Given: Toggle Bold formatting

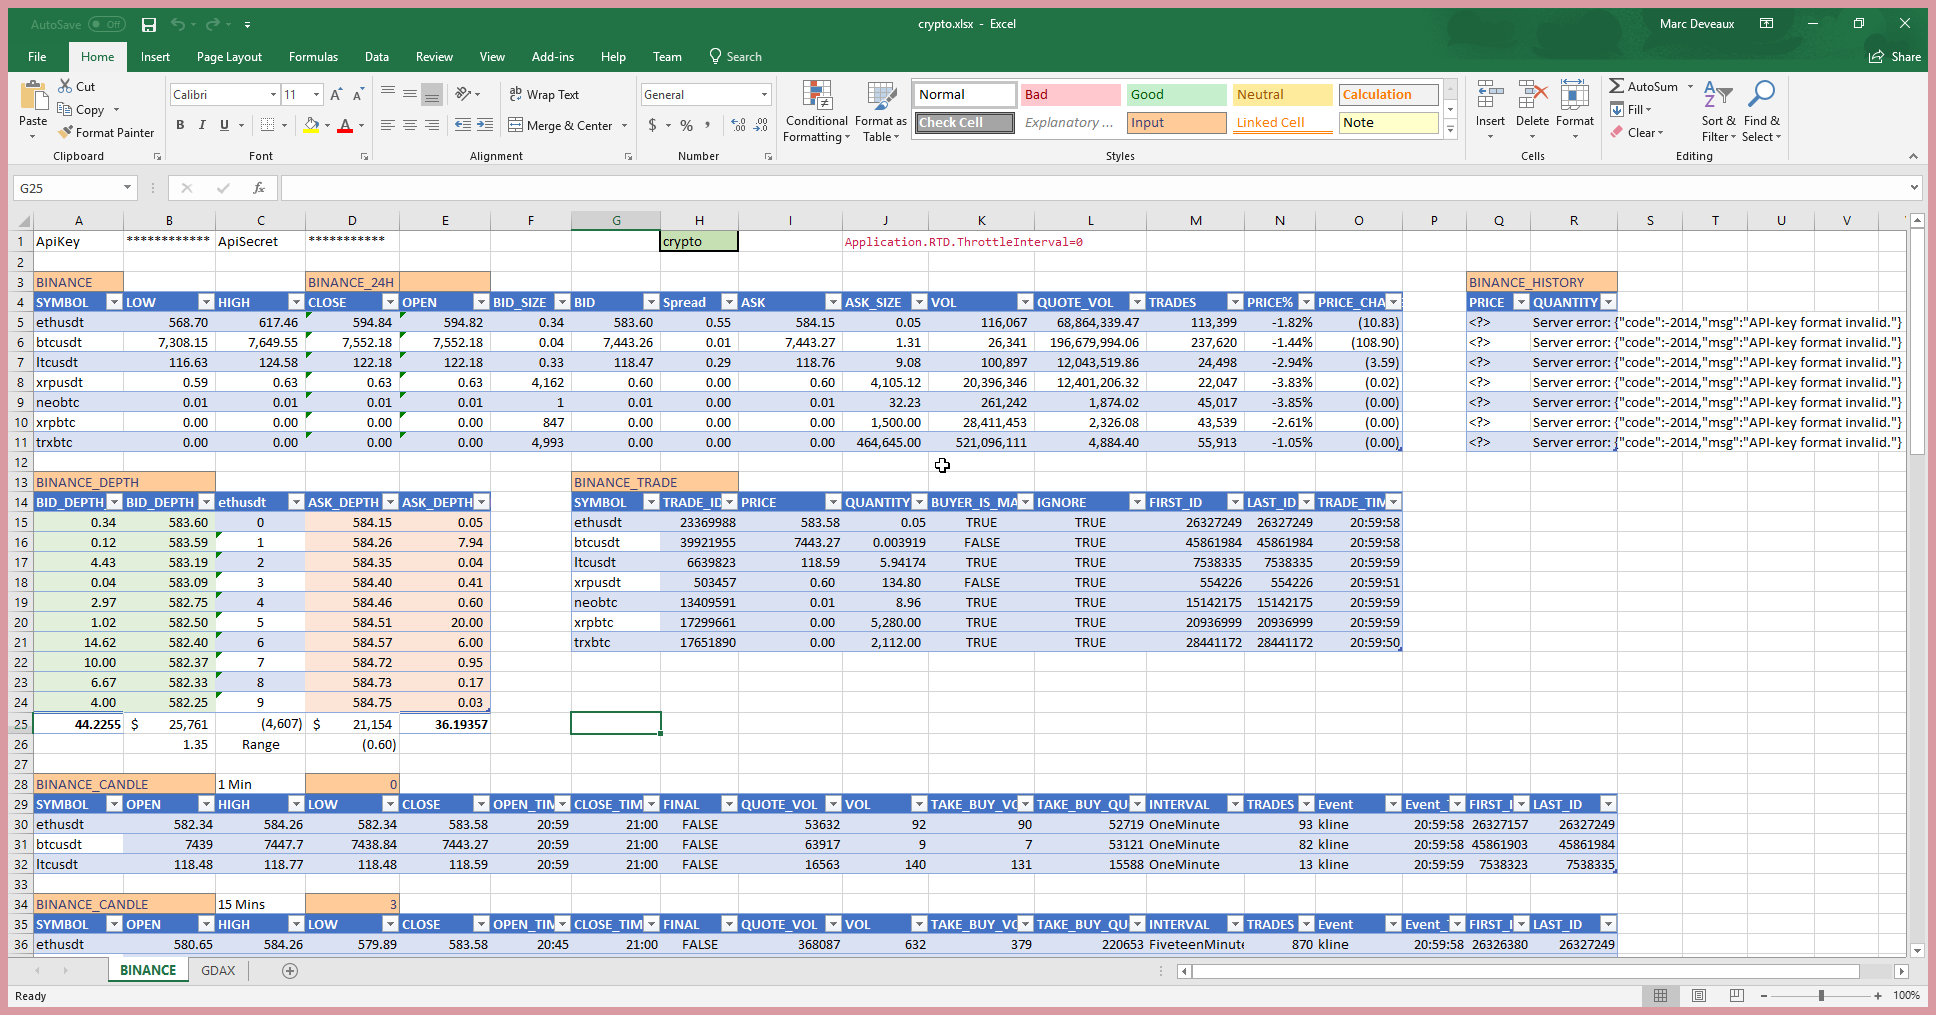Looking at the screenshot, I should 180,125.
